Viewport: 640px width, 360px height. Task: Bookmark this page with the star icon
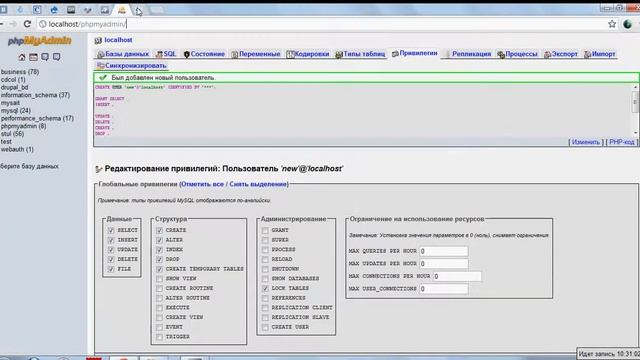pos(612,24)
